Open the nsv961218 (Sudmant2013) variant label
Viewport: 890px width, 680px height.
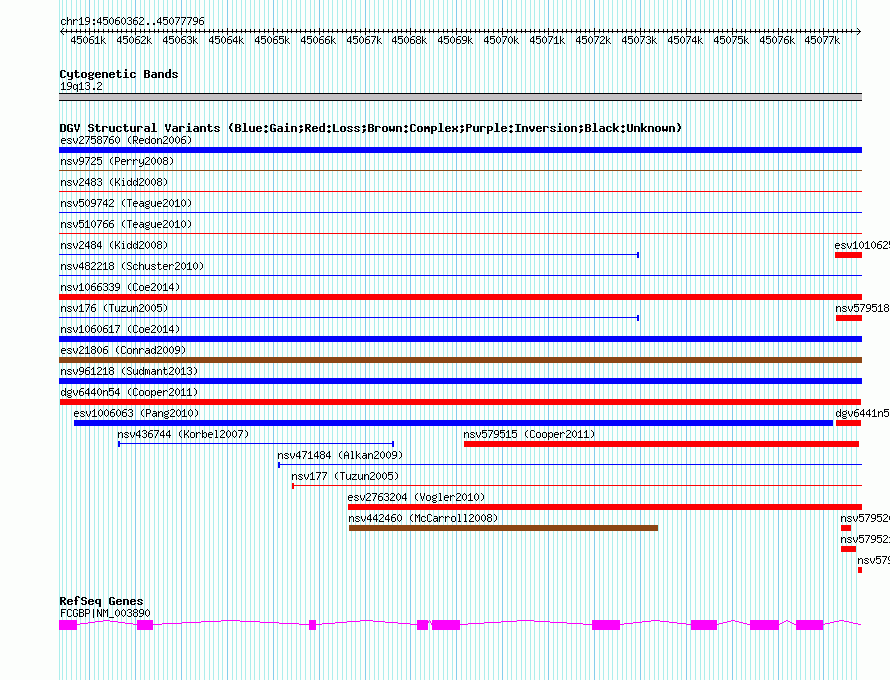coord(128,372)
